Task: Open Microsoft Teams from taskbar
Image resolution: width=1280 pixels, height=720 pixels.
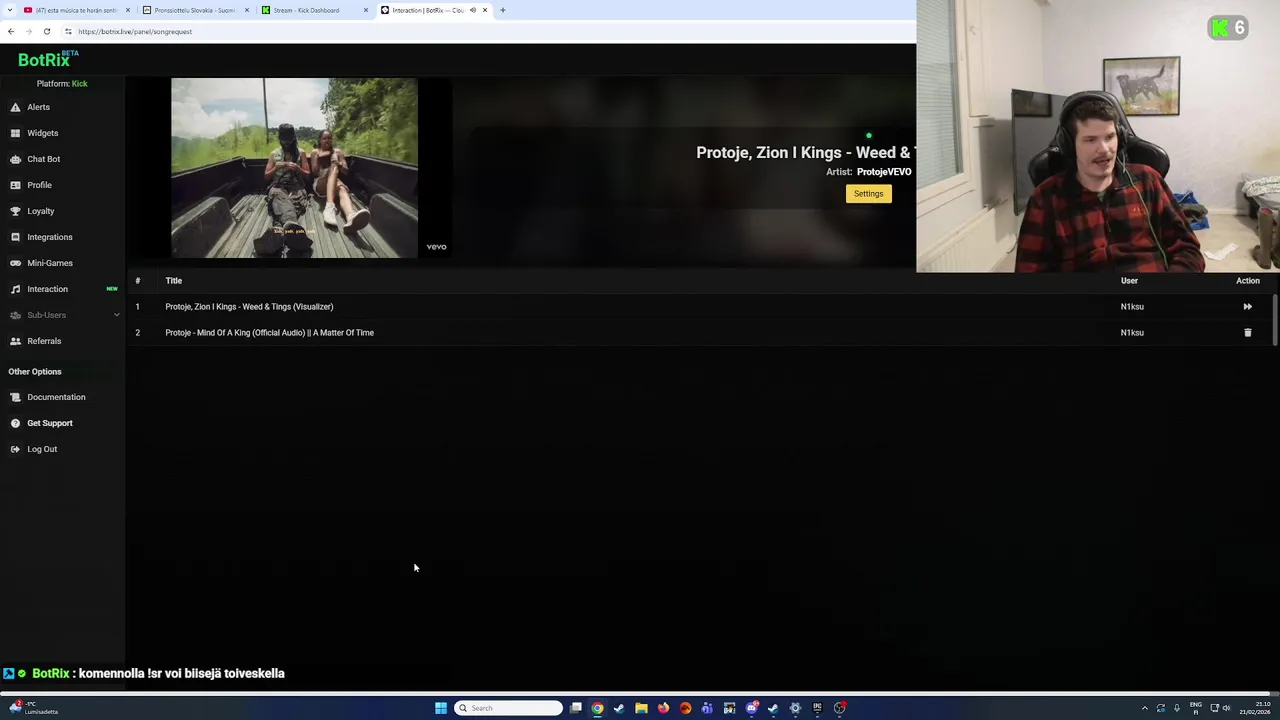Action: (x=707, y=708)
